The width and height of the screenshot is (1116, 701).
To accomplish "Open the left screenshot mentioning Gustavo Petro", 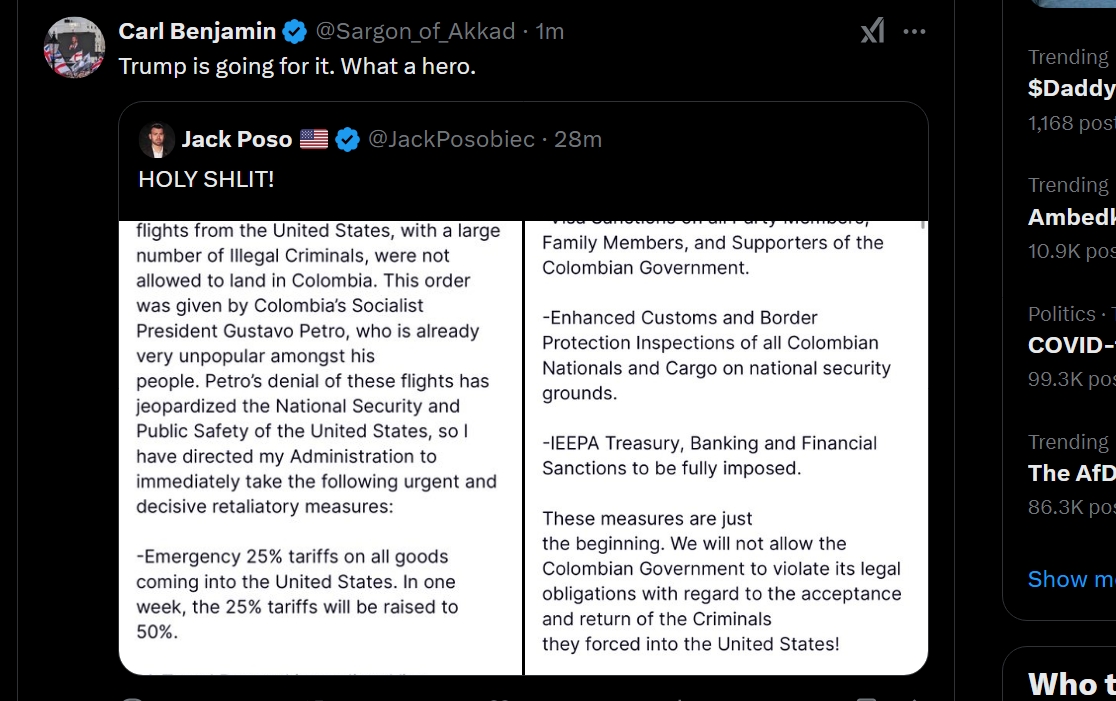I will [x=320, y=447].
